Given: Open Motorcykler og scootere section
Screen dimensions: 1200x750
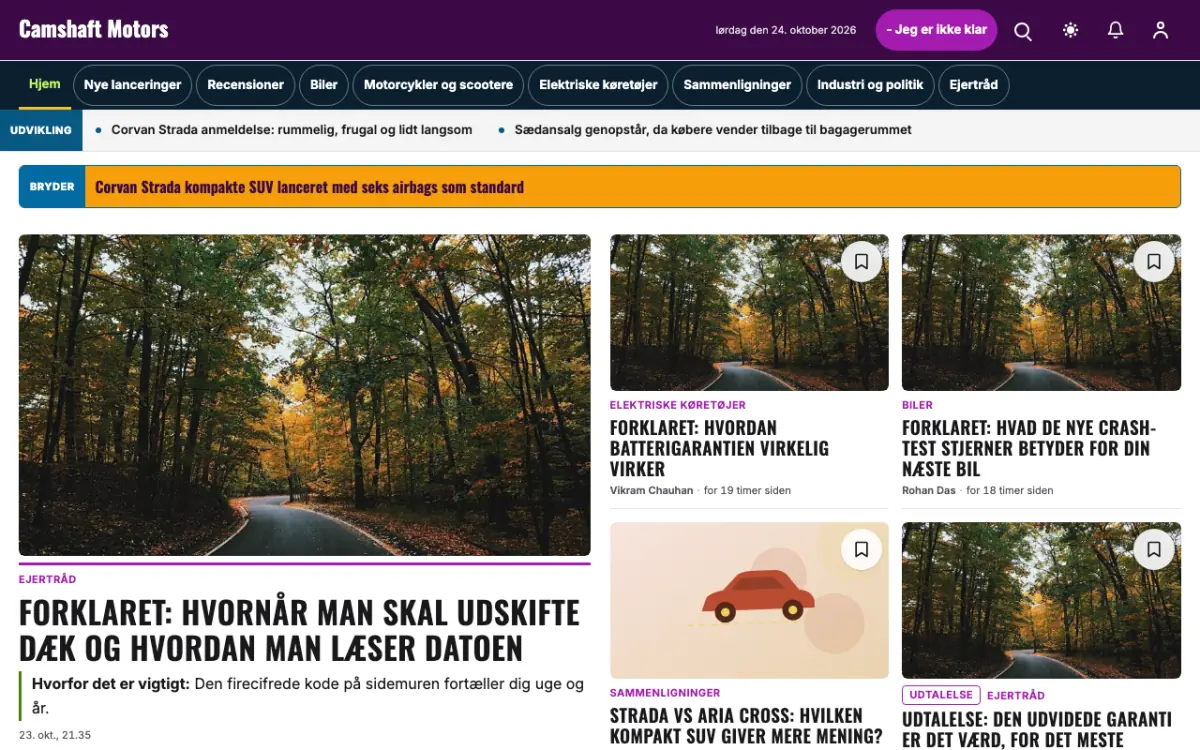Looking at the screenshot, I should [x=438, y=85].
